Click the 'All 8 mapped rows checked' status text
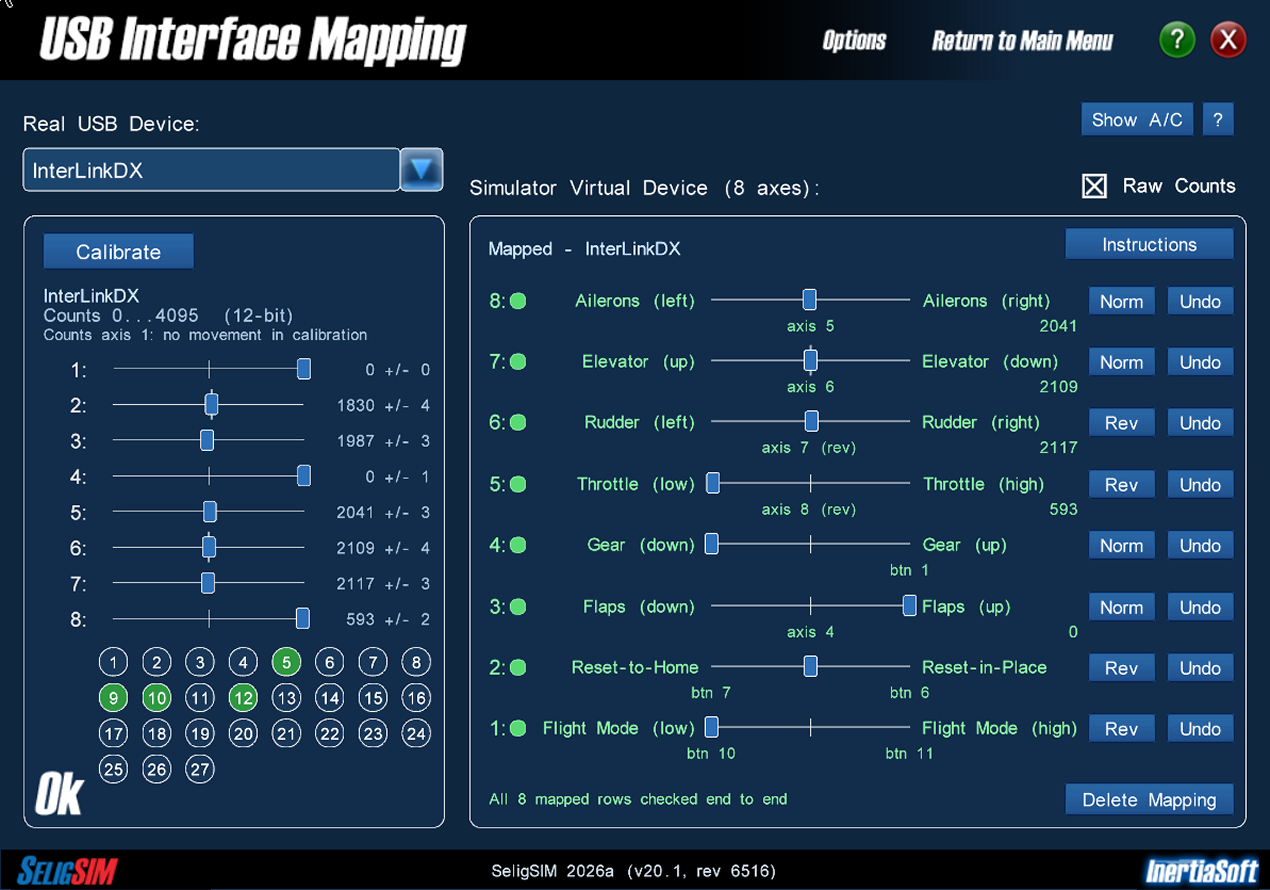The image size is (1270, 890). [638, 799]
